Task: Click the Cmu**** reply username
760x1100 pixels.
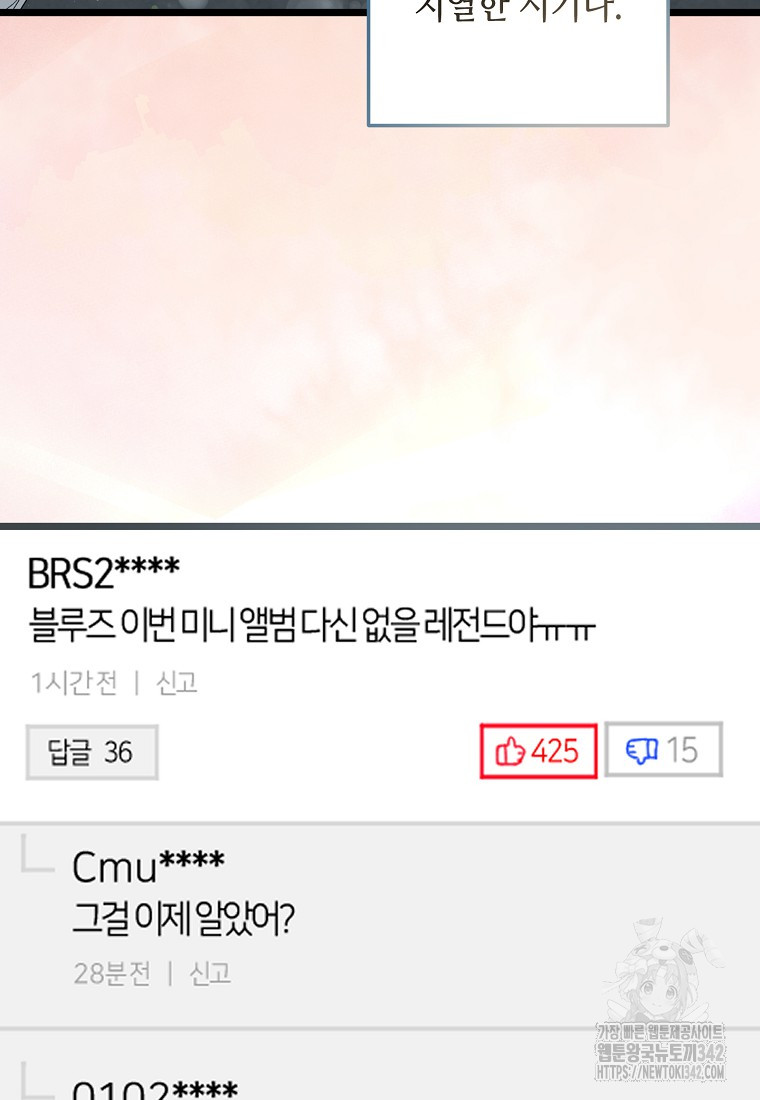Action: 149,867
